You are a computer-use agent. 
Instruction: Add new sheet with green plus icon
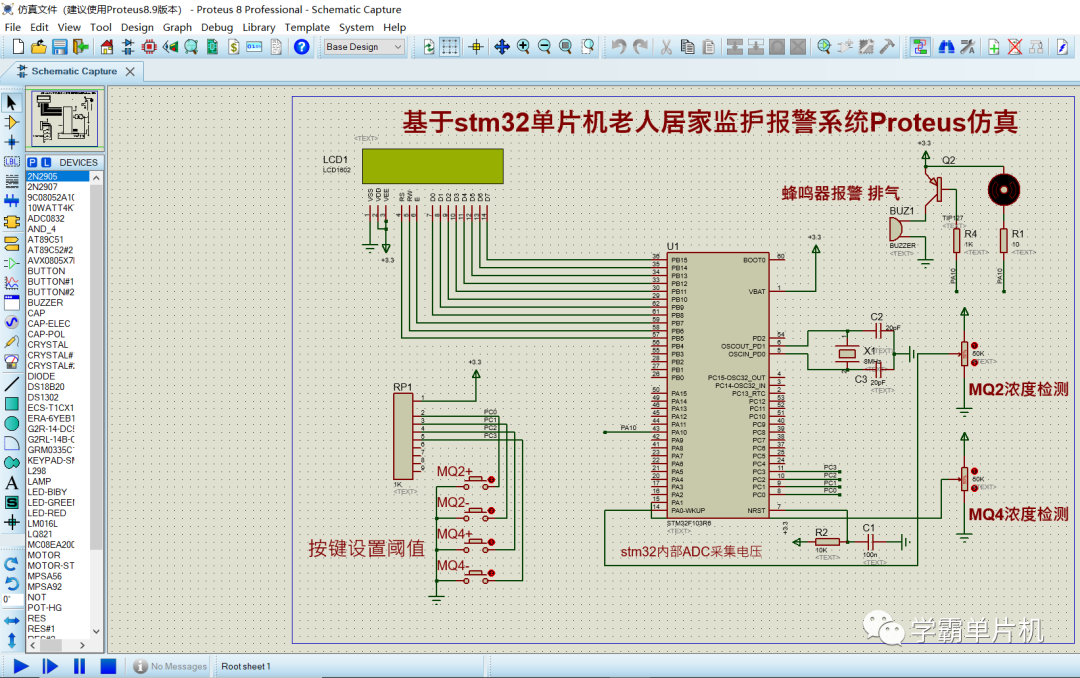click(994, 47)
